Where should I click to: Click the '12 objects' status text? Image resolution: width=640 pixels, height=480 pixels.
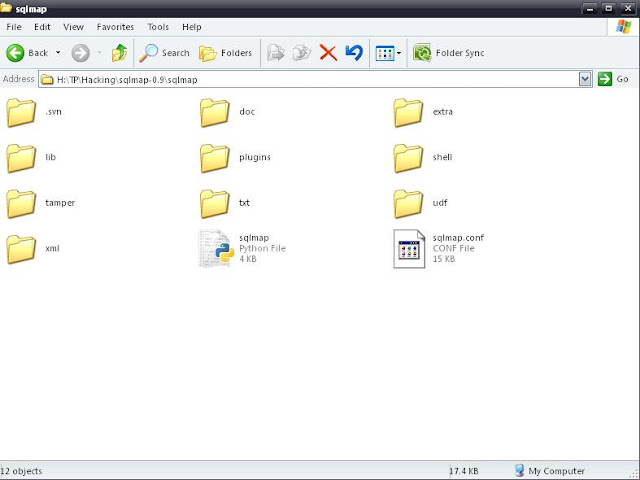[x=21, y=471]
